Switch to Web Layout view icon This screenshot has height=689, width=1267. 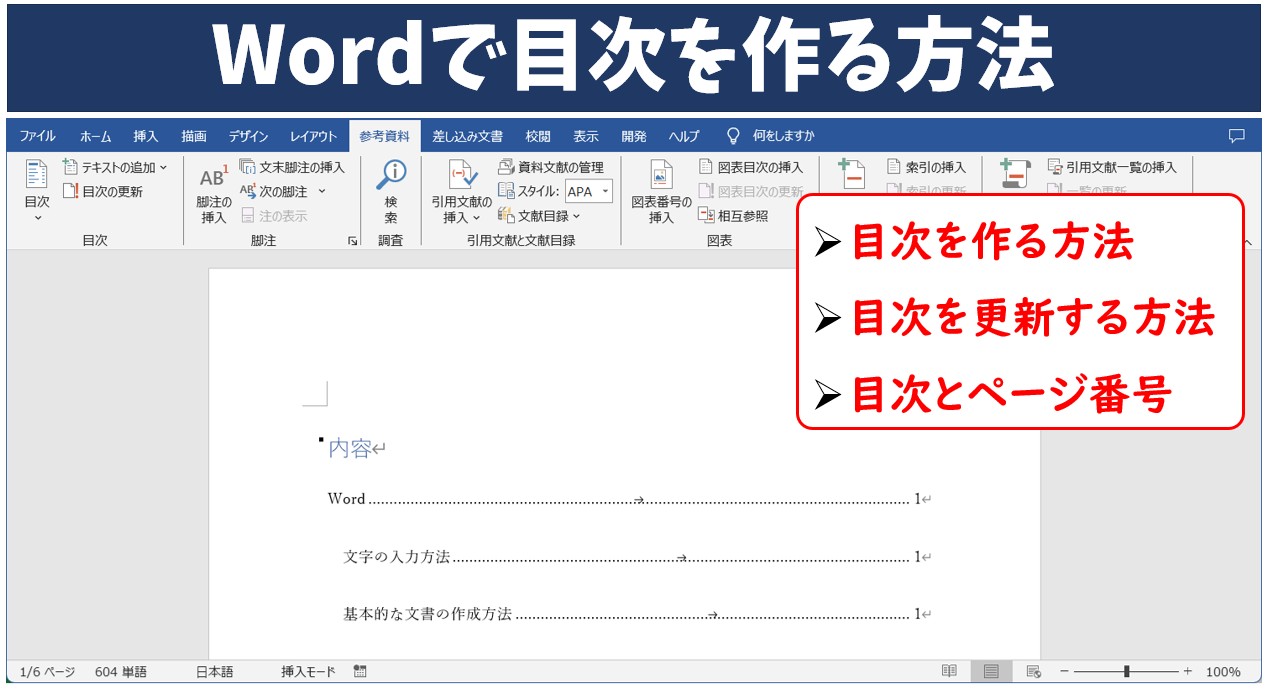coord(1034,671)
